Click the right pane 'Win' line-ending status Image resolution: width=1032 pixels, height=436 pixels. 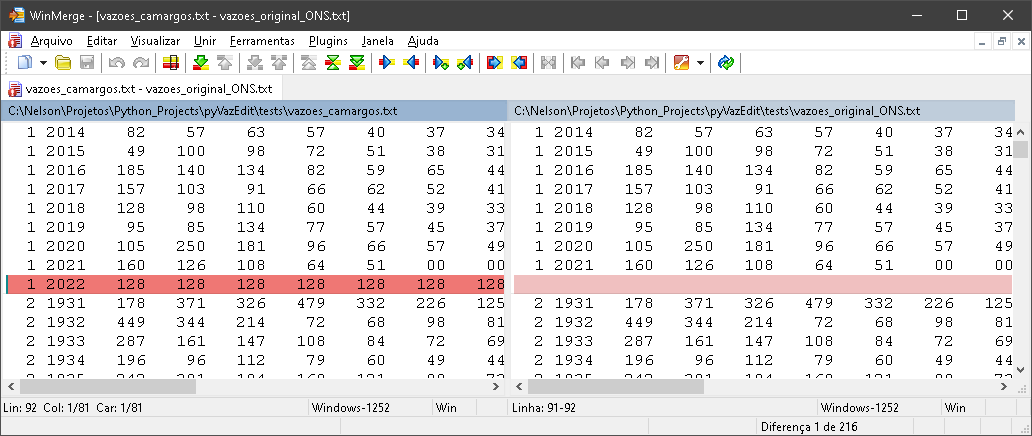click(x=955, y=408)
